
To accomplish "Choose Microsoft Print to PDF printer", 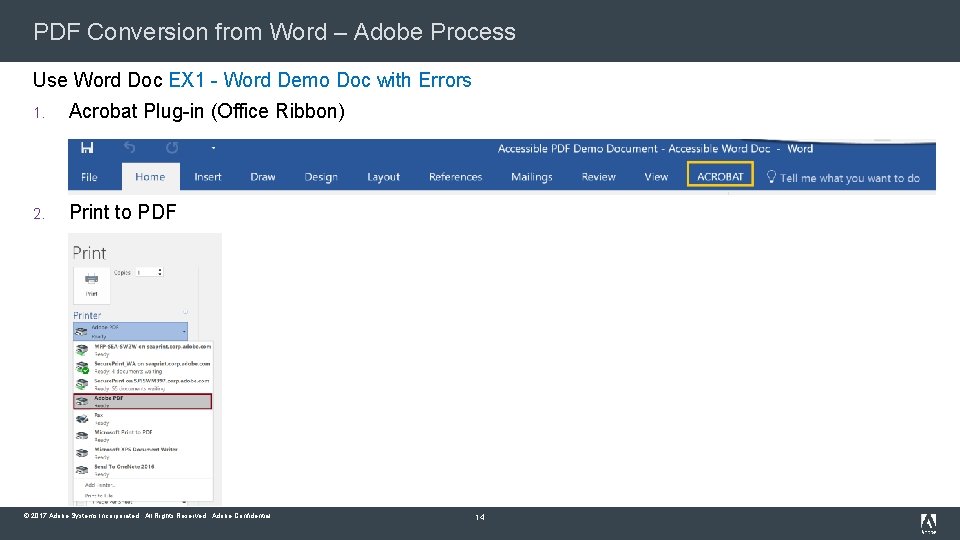I will click(x=143, y=436).
